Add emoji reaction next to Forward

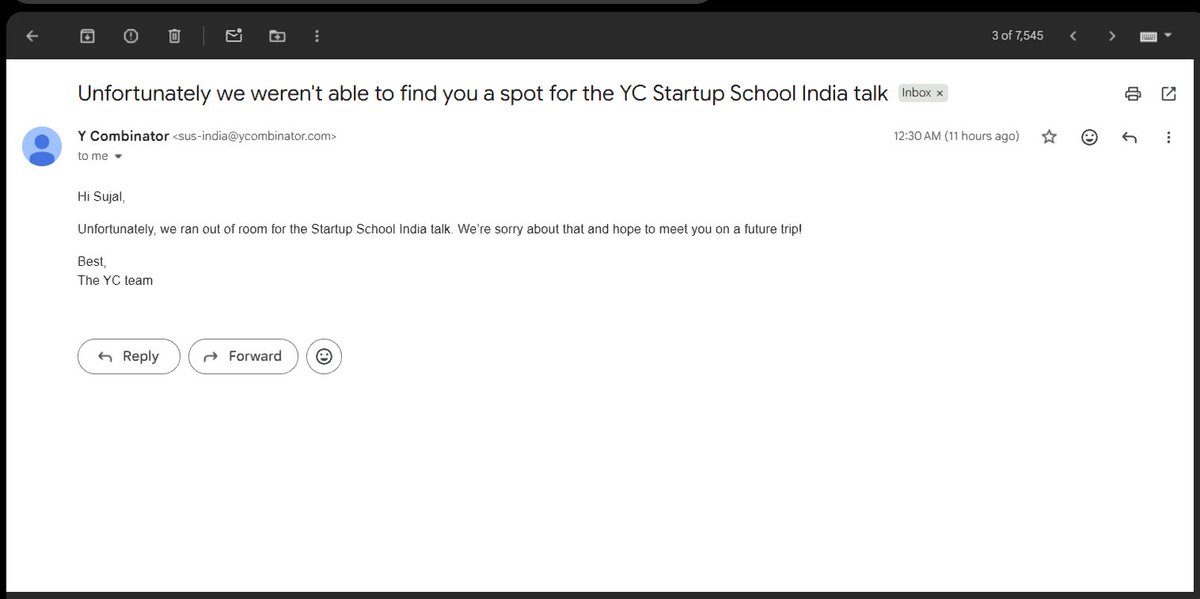(324, 356)
